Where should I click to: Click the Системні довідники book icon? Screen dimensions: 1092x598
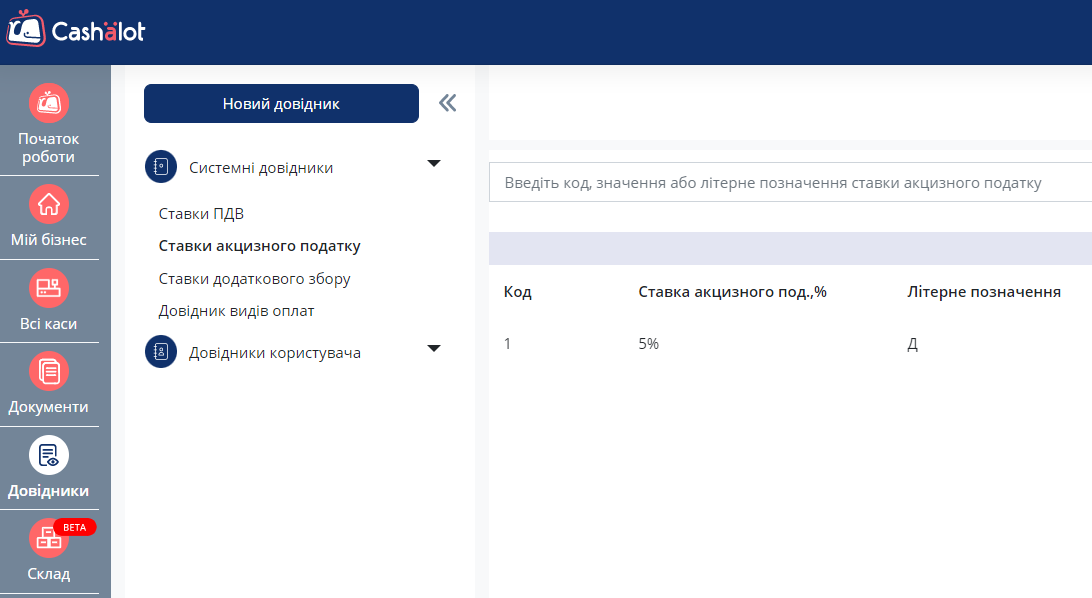[161, 168]
